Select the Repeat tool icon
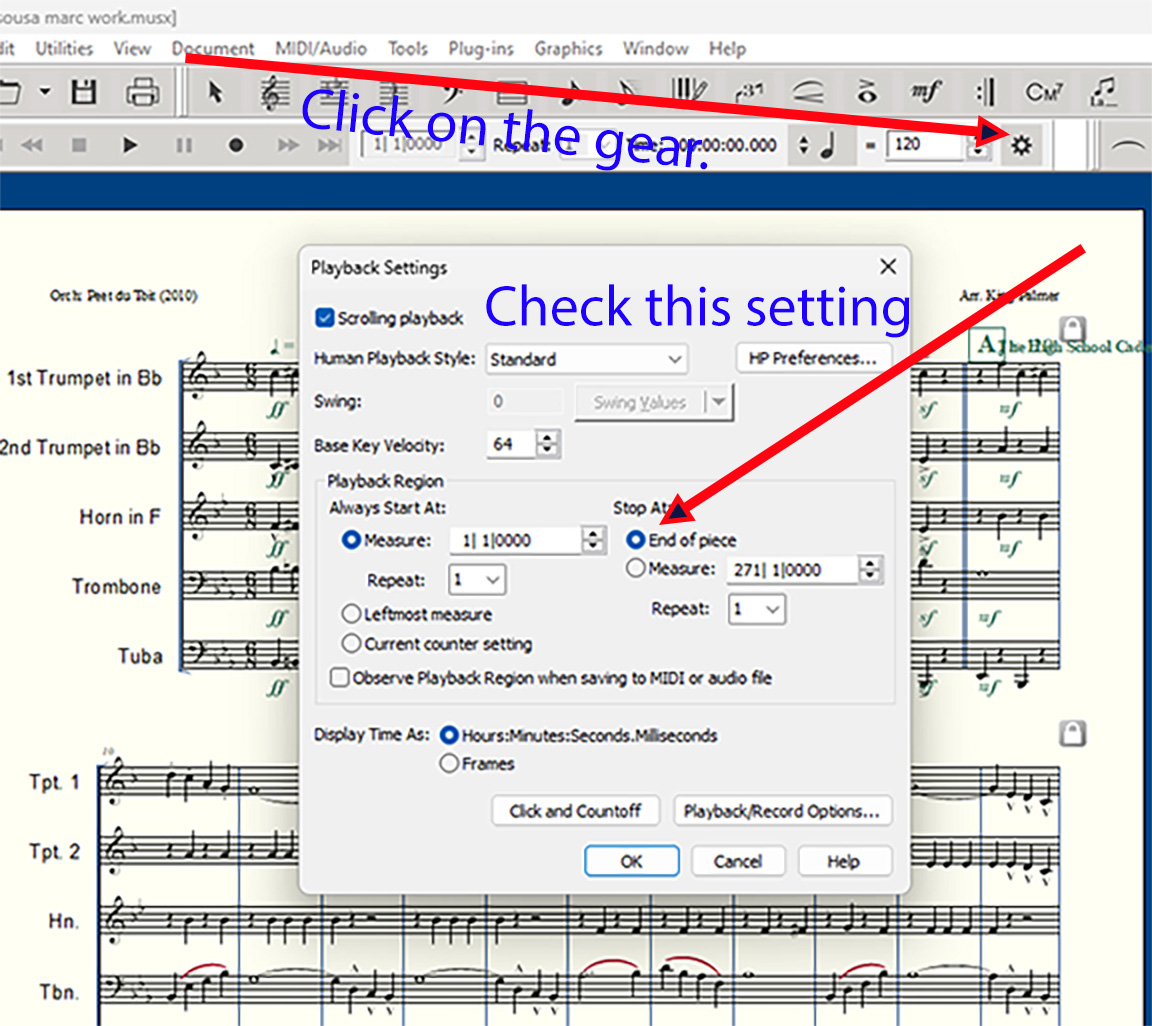 click(x=985, y=93)
